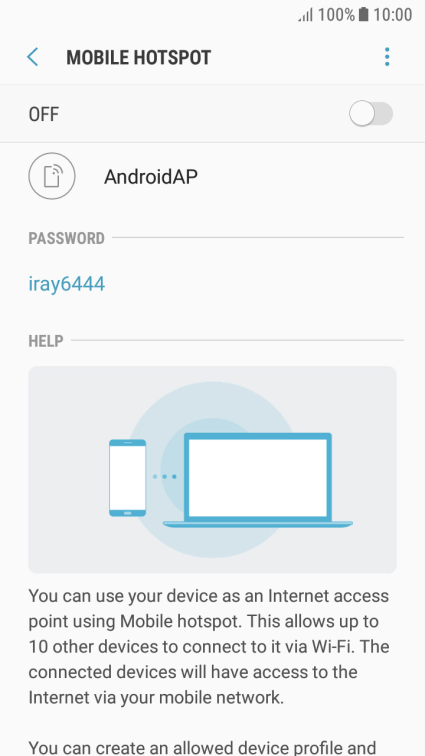Tap the OFF status label
Image resolution: width=425 pixels, height=756 pixels.
tap(43, 114)
